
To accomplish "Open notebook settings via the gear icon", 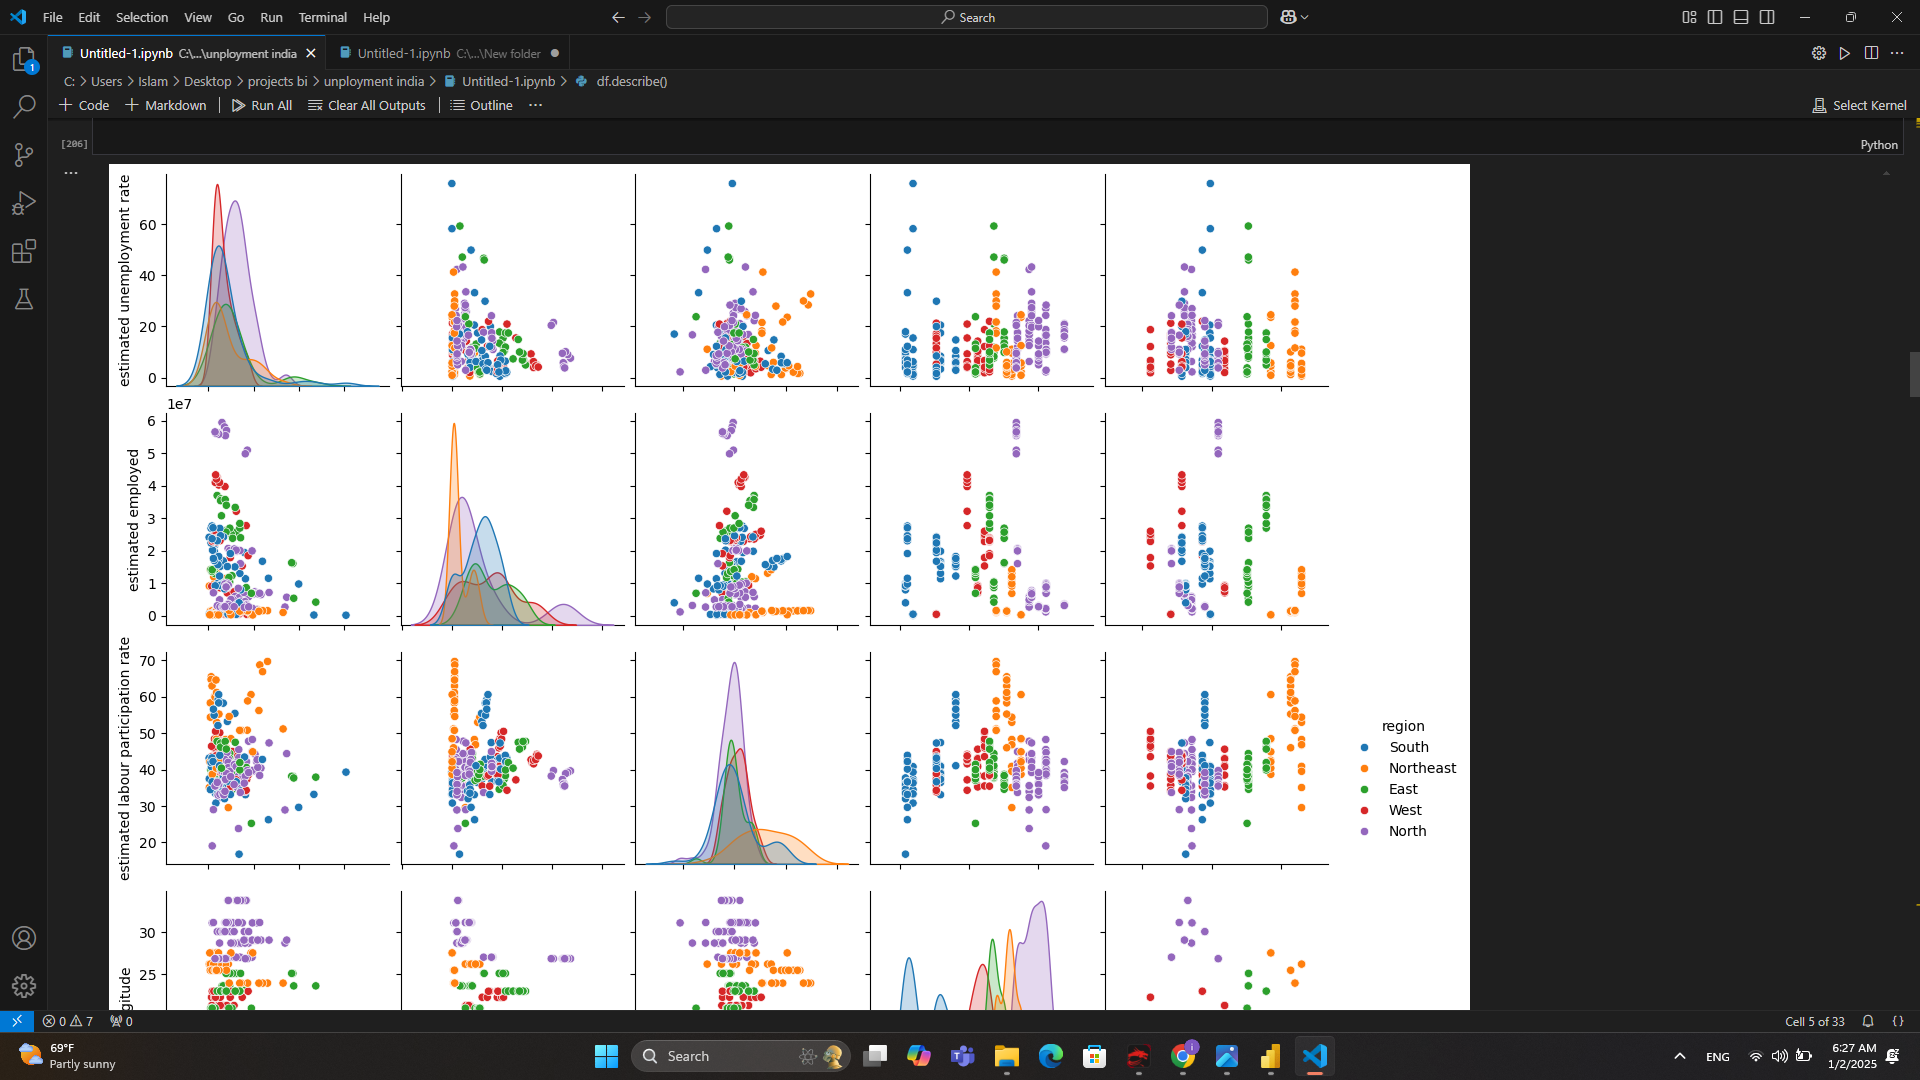I will click(1819, 53).
